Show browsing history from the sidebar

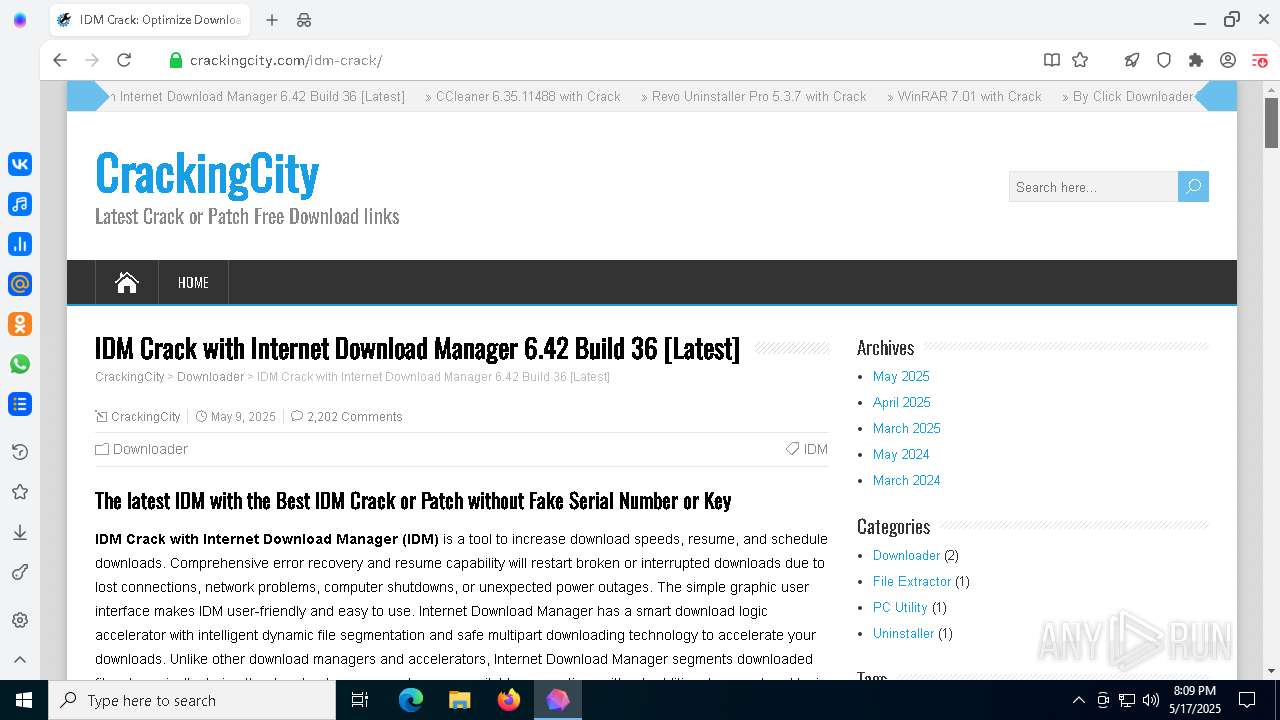tap(20, 452)
